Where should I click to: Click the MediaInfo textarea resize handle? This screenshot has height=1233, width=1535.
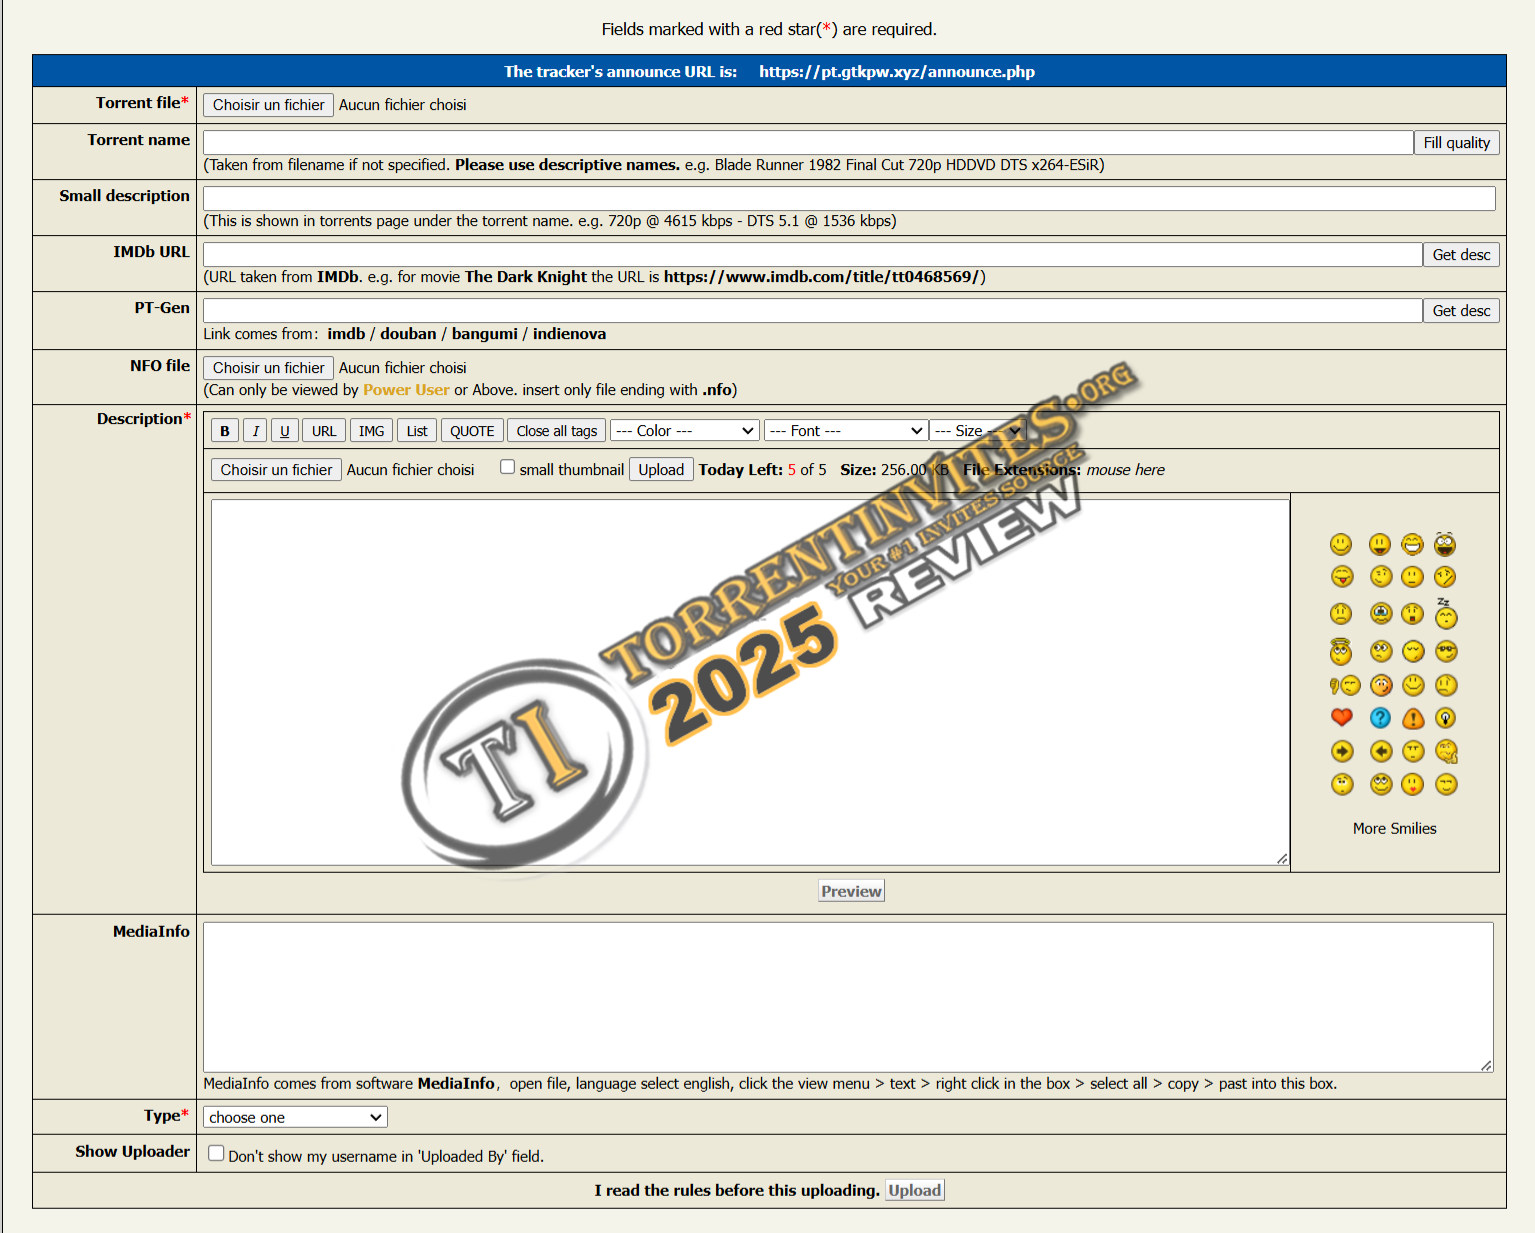pyautogui.click(x=1486, y=1065)
